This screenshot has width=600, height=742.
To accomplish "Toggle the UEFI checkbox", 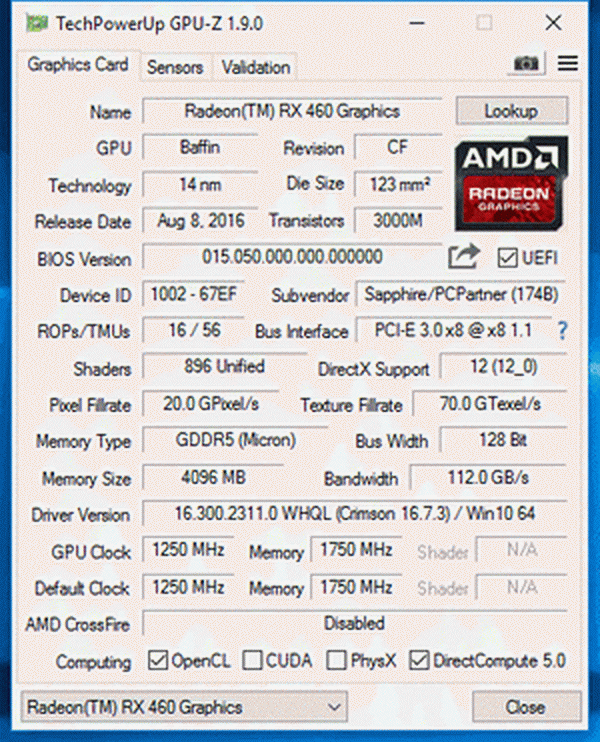I will coord(507,258).
